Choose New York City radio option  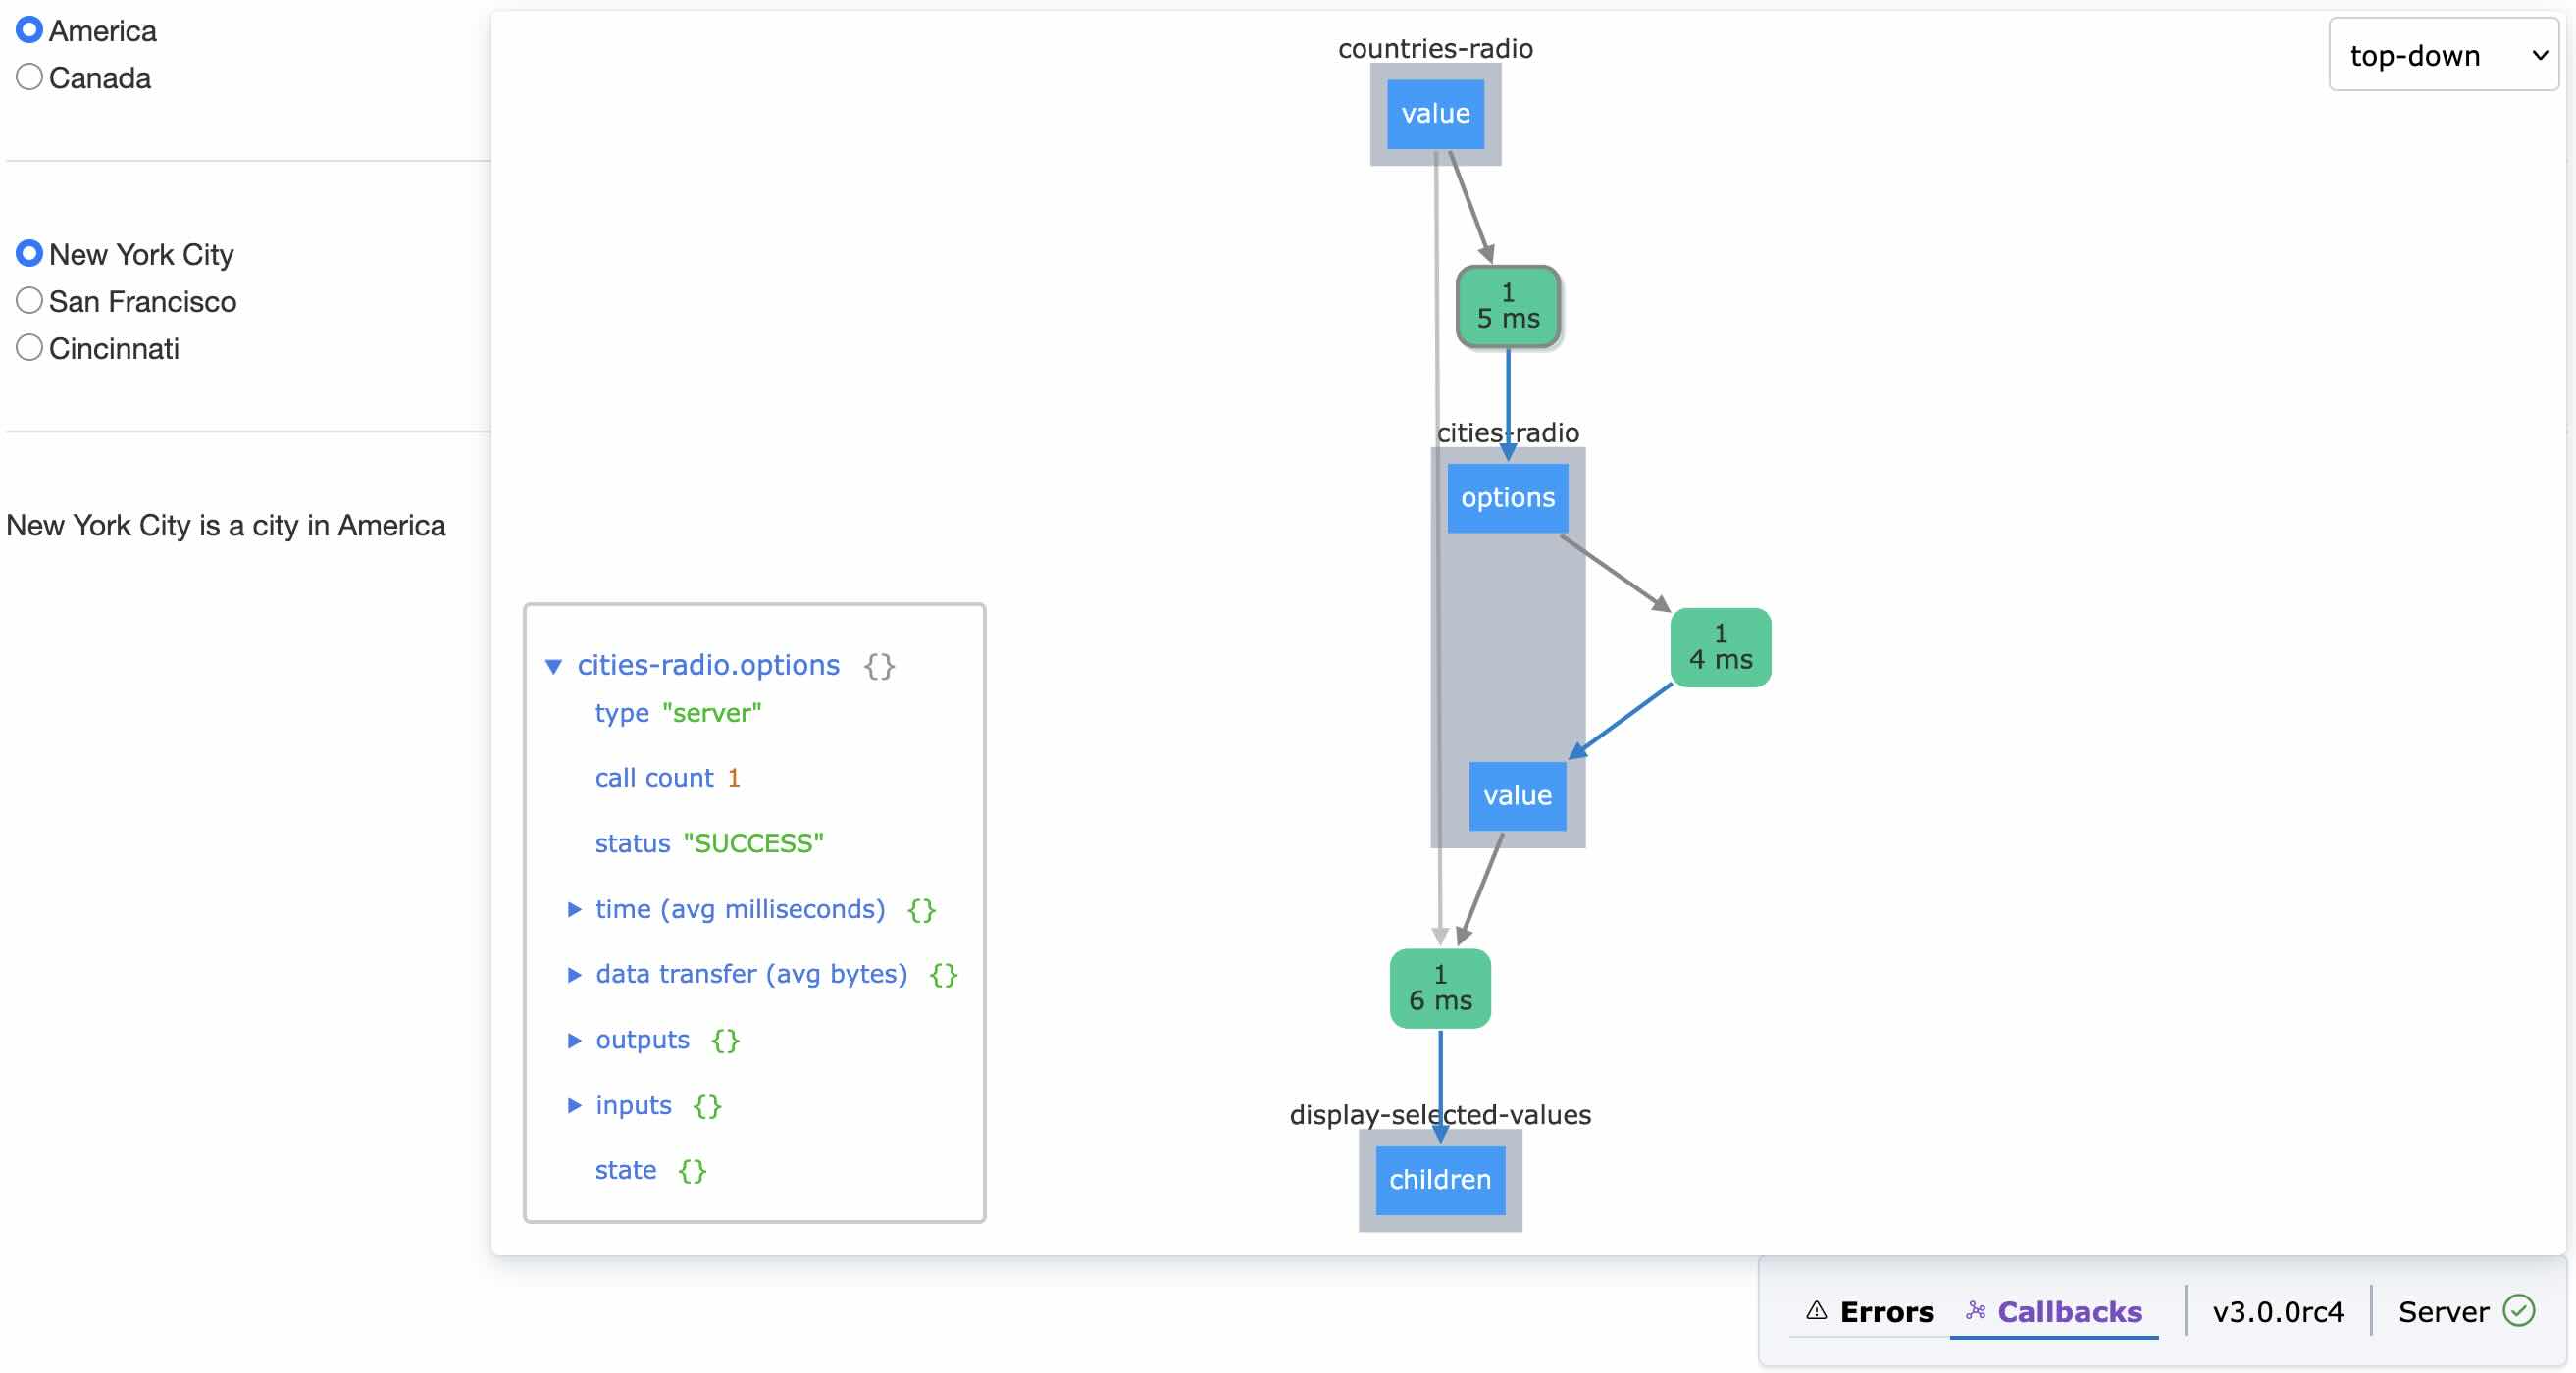point(29,254)
